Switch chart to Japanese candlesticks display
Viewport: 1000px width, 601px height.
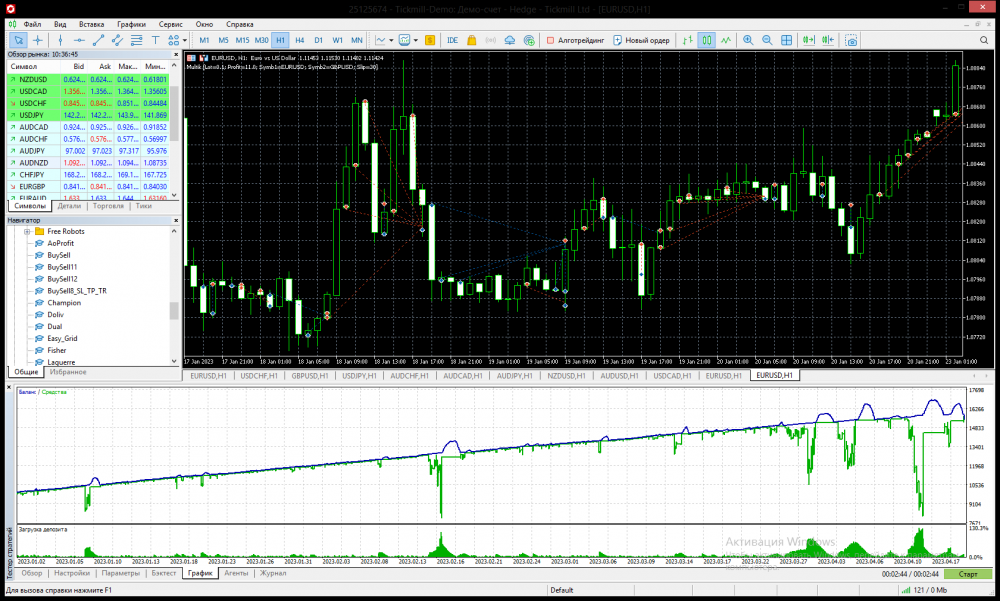click(707, 40)
